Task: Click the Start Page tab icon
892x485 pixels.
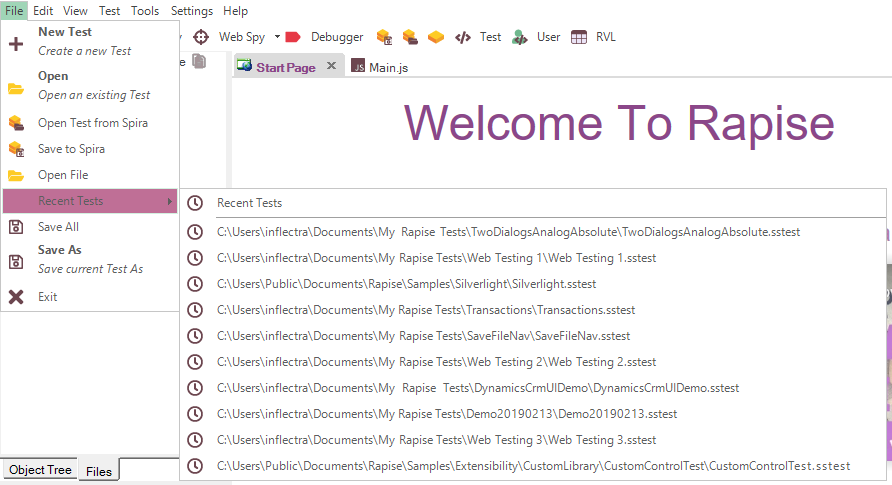Action: click(x=245, y=65)
